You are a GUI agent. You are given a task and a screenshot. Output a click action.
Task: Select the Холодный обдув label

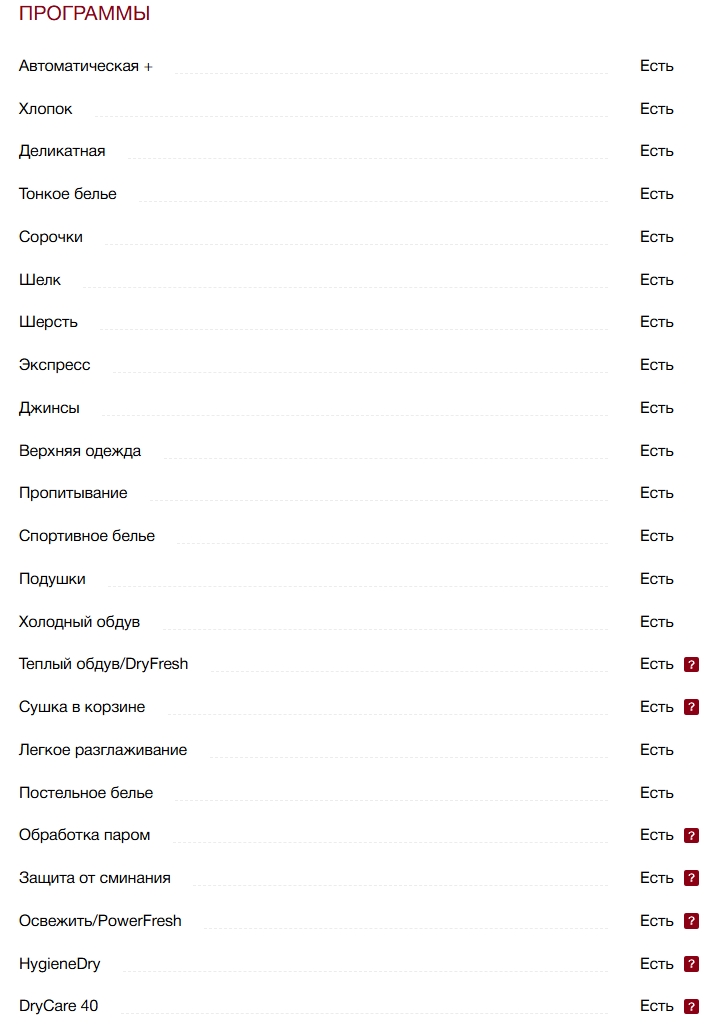point(79,622)
